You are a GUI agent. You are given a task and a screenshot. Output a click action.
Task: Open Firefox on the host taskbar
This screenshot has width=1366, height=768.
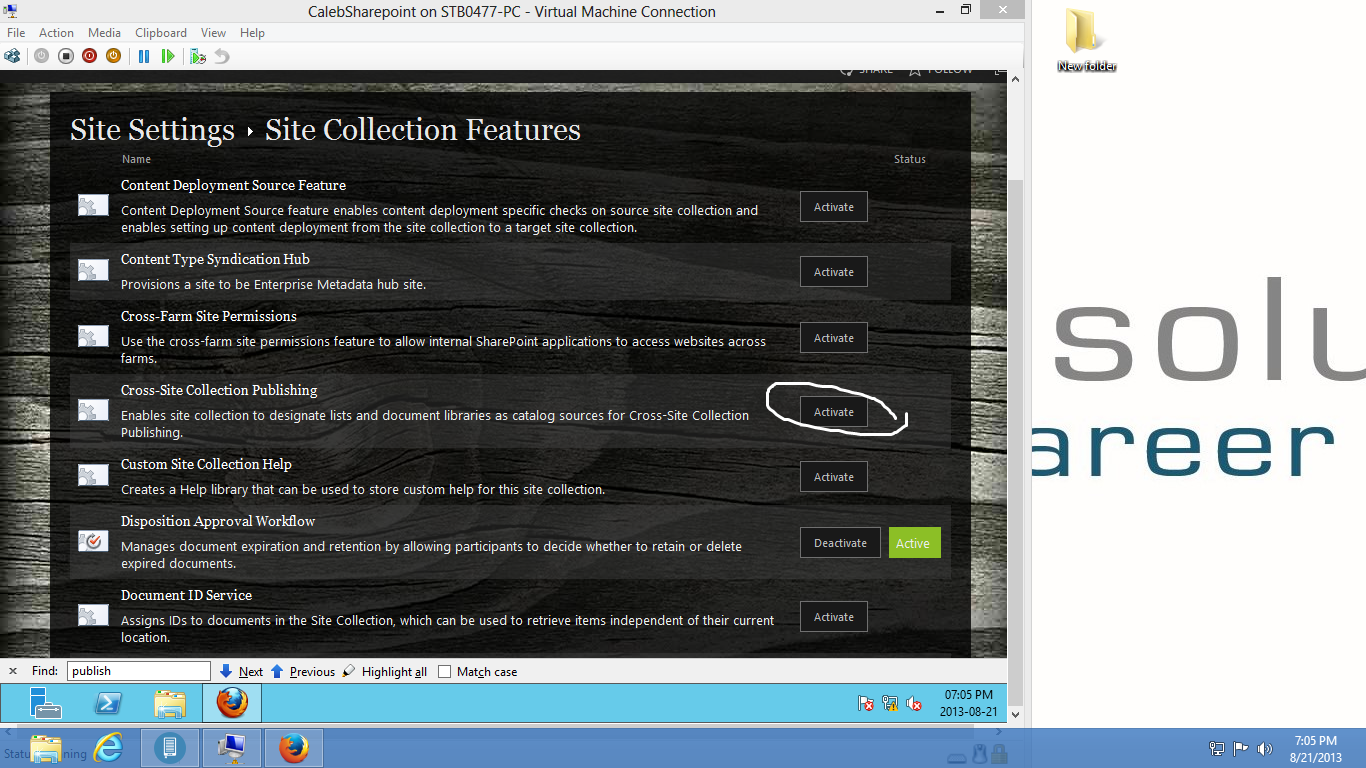click(294, 748)
